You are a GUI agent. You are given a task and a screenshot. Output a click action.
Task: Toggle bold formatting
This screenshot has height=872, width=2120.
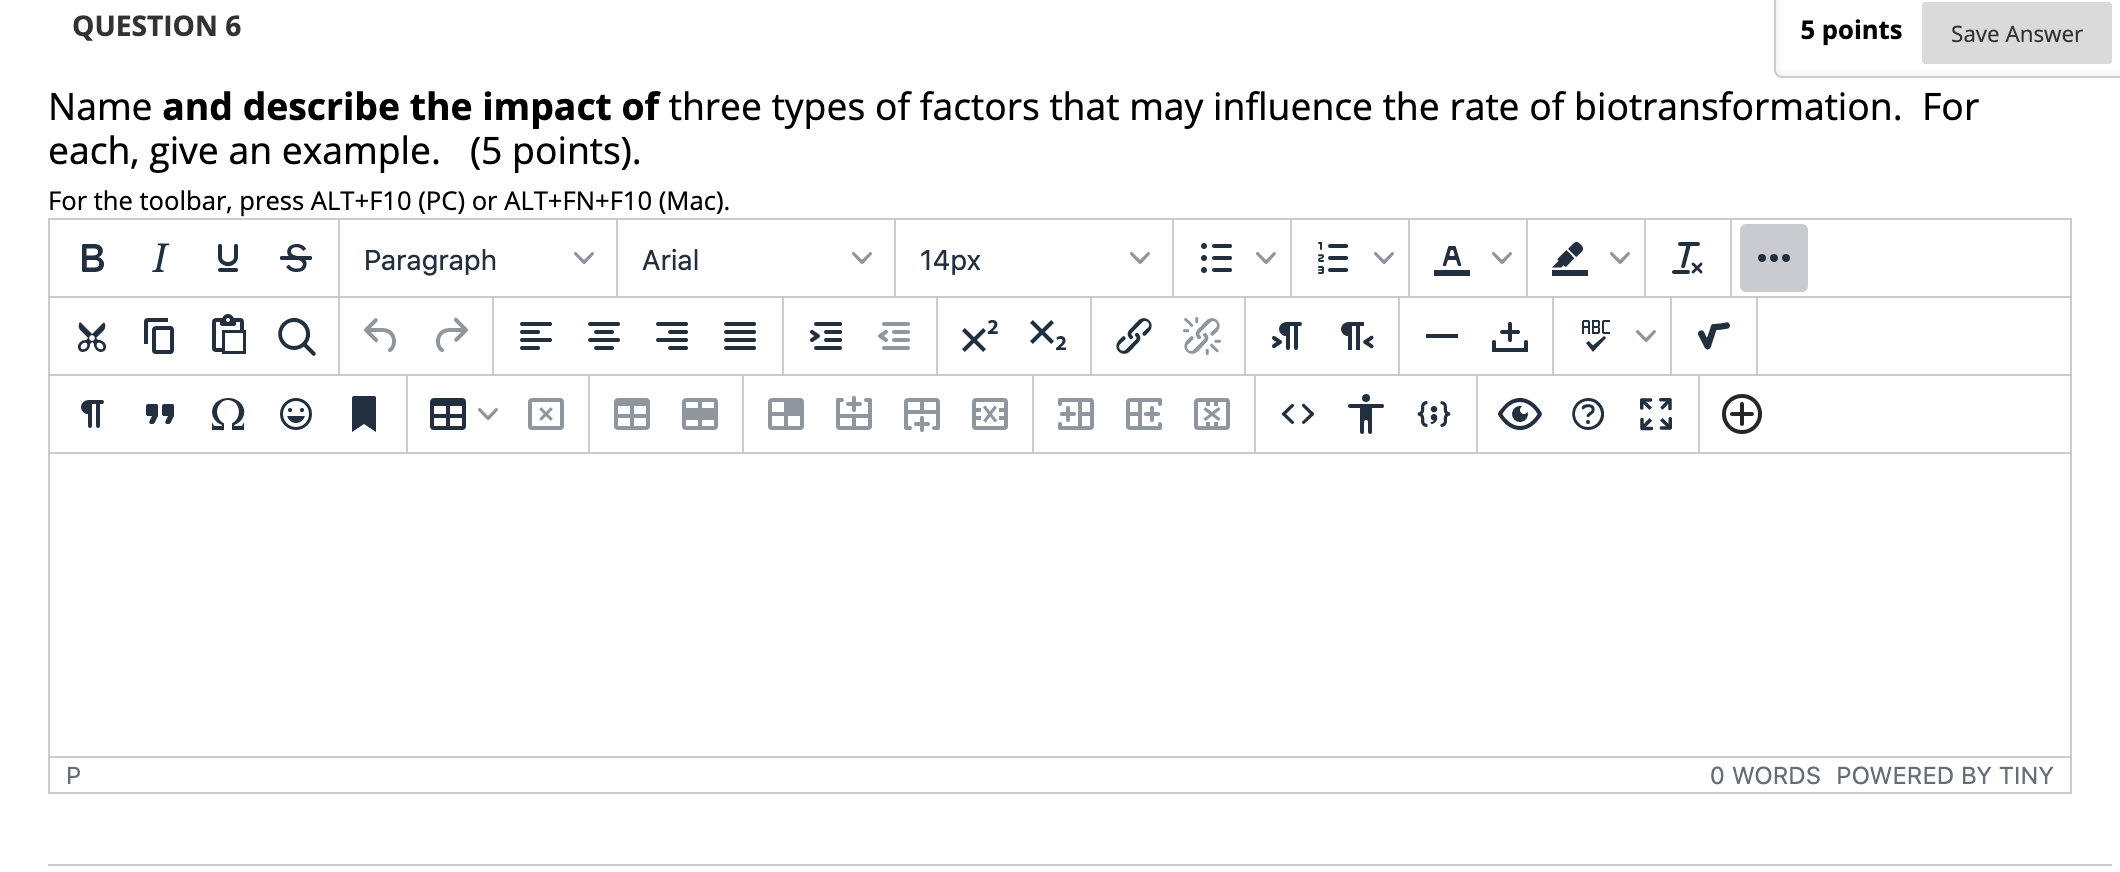click(92, 259)
